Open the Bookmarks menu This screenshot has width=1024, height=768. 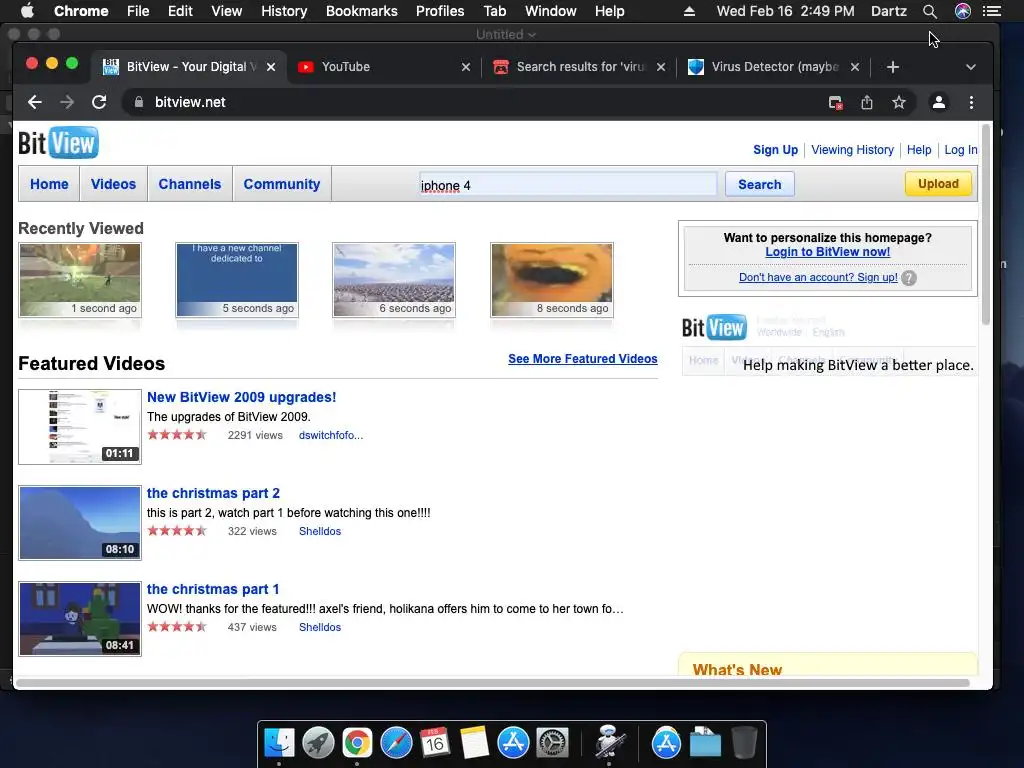[362, 11]
